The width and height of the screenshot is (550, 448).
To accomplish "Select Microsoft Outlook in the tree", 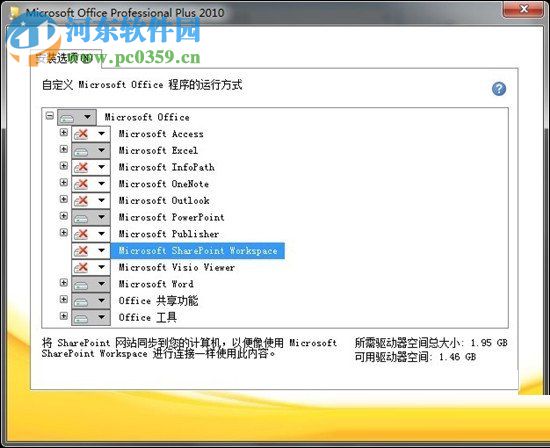I will coord(164,200).
